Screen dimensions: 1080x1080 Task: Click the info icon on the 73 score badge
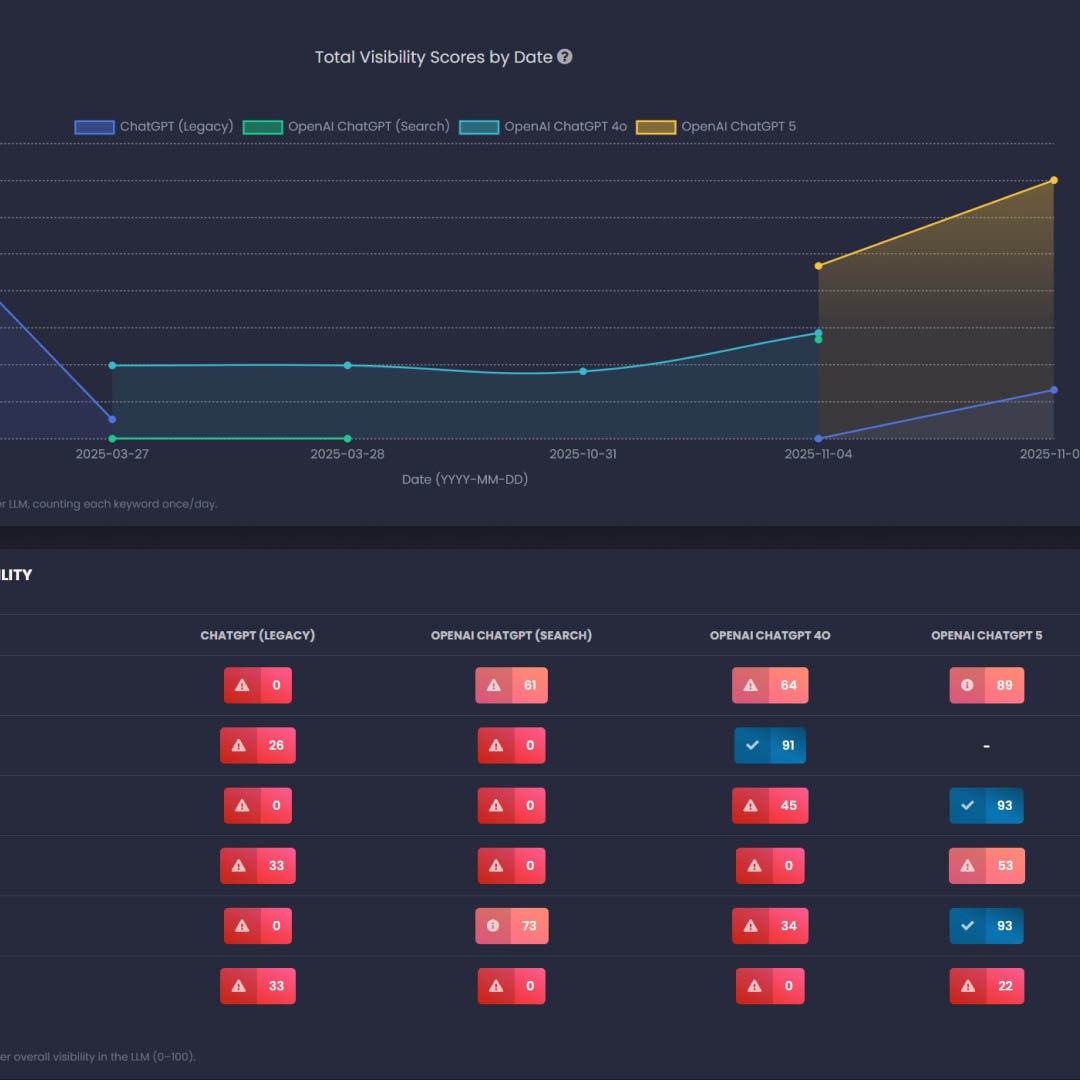point(493,926)
